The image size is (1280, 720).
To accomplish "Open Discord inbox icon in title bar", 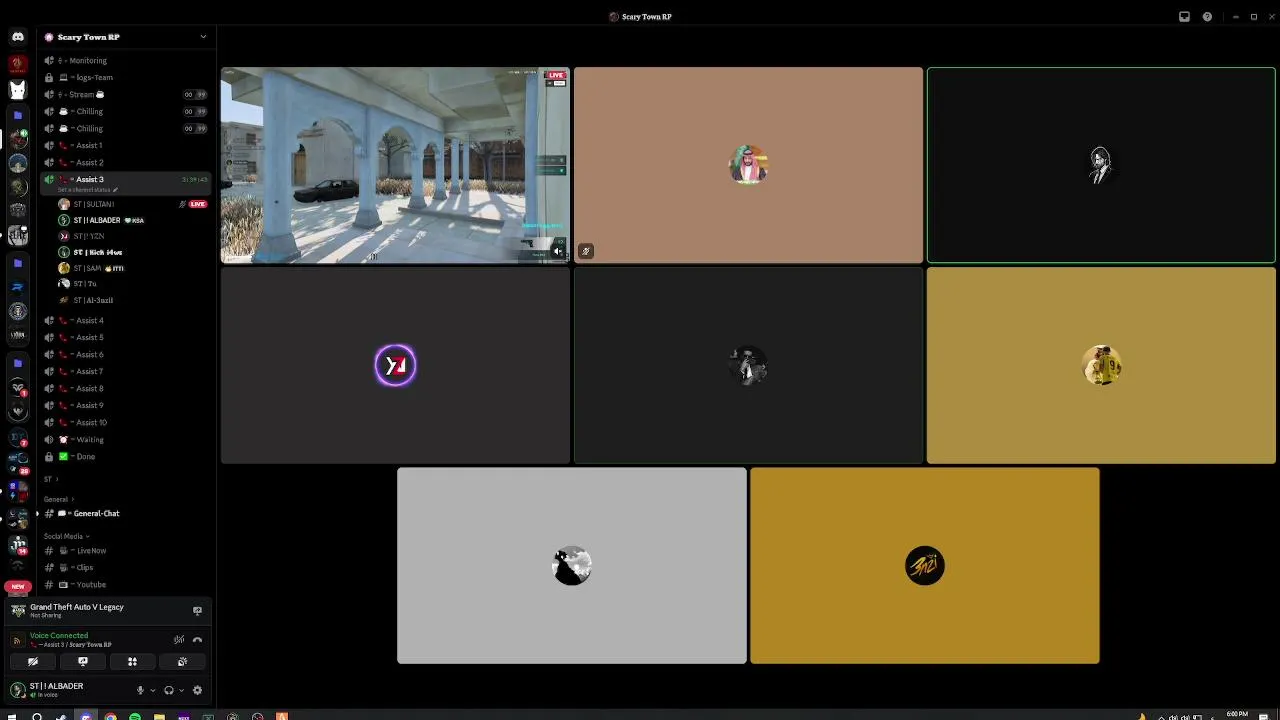I will (x=1184, y=16).
